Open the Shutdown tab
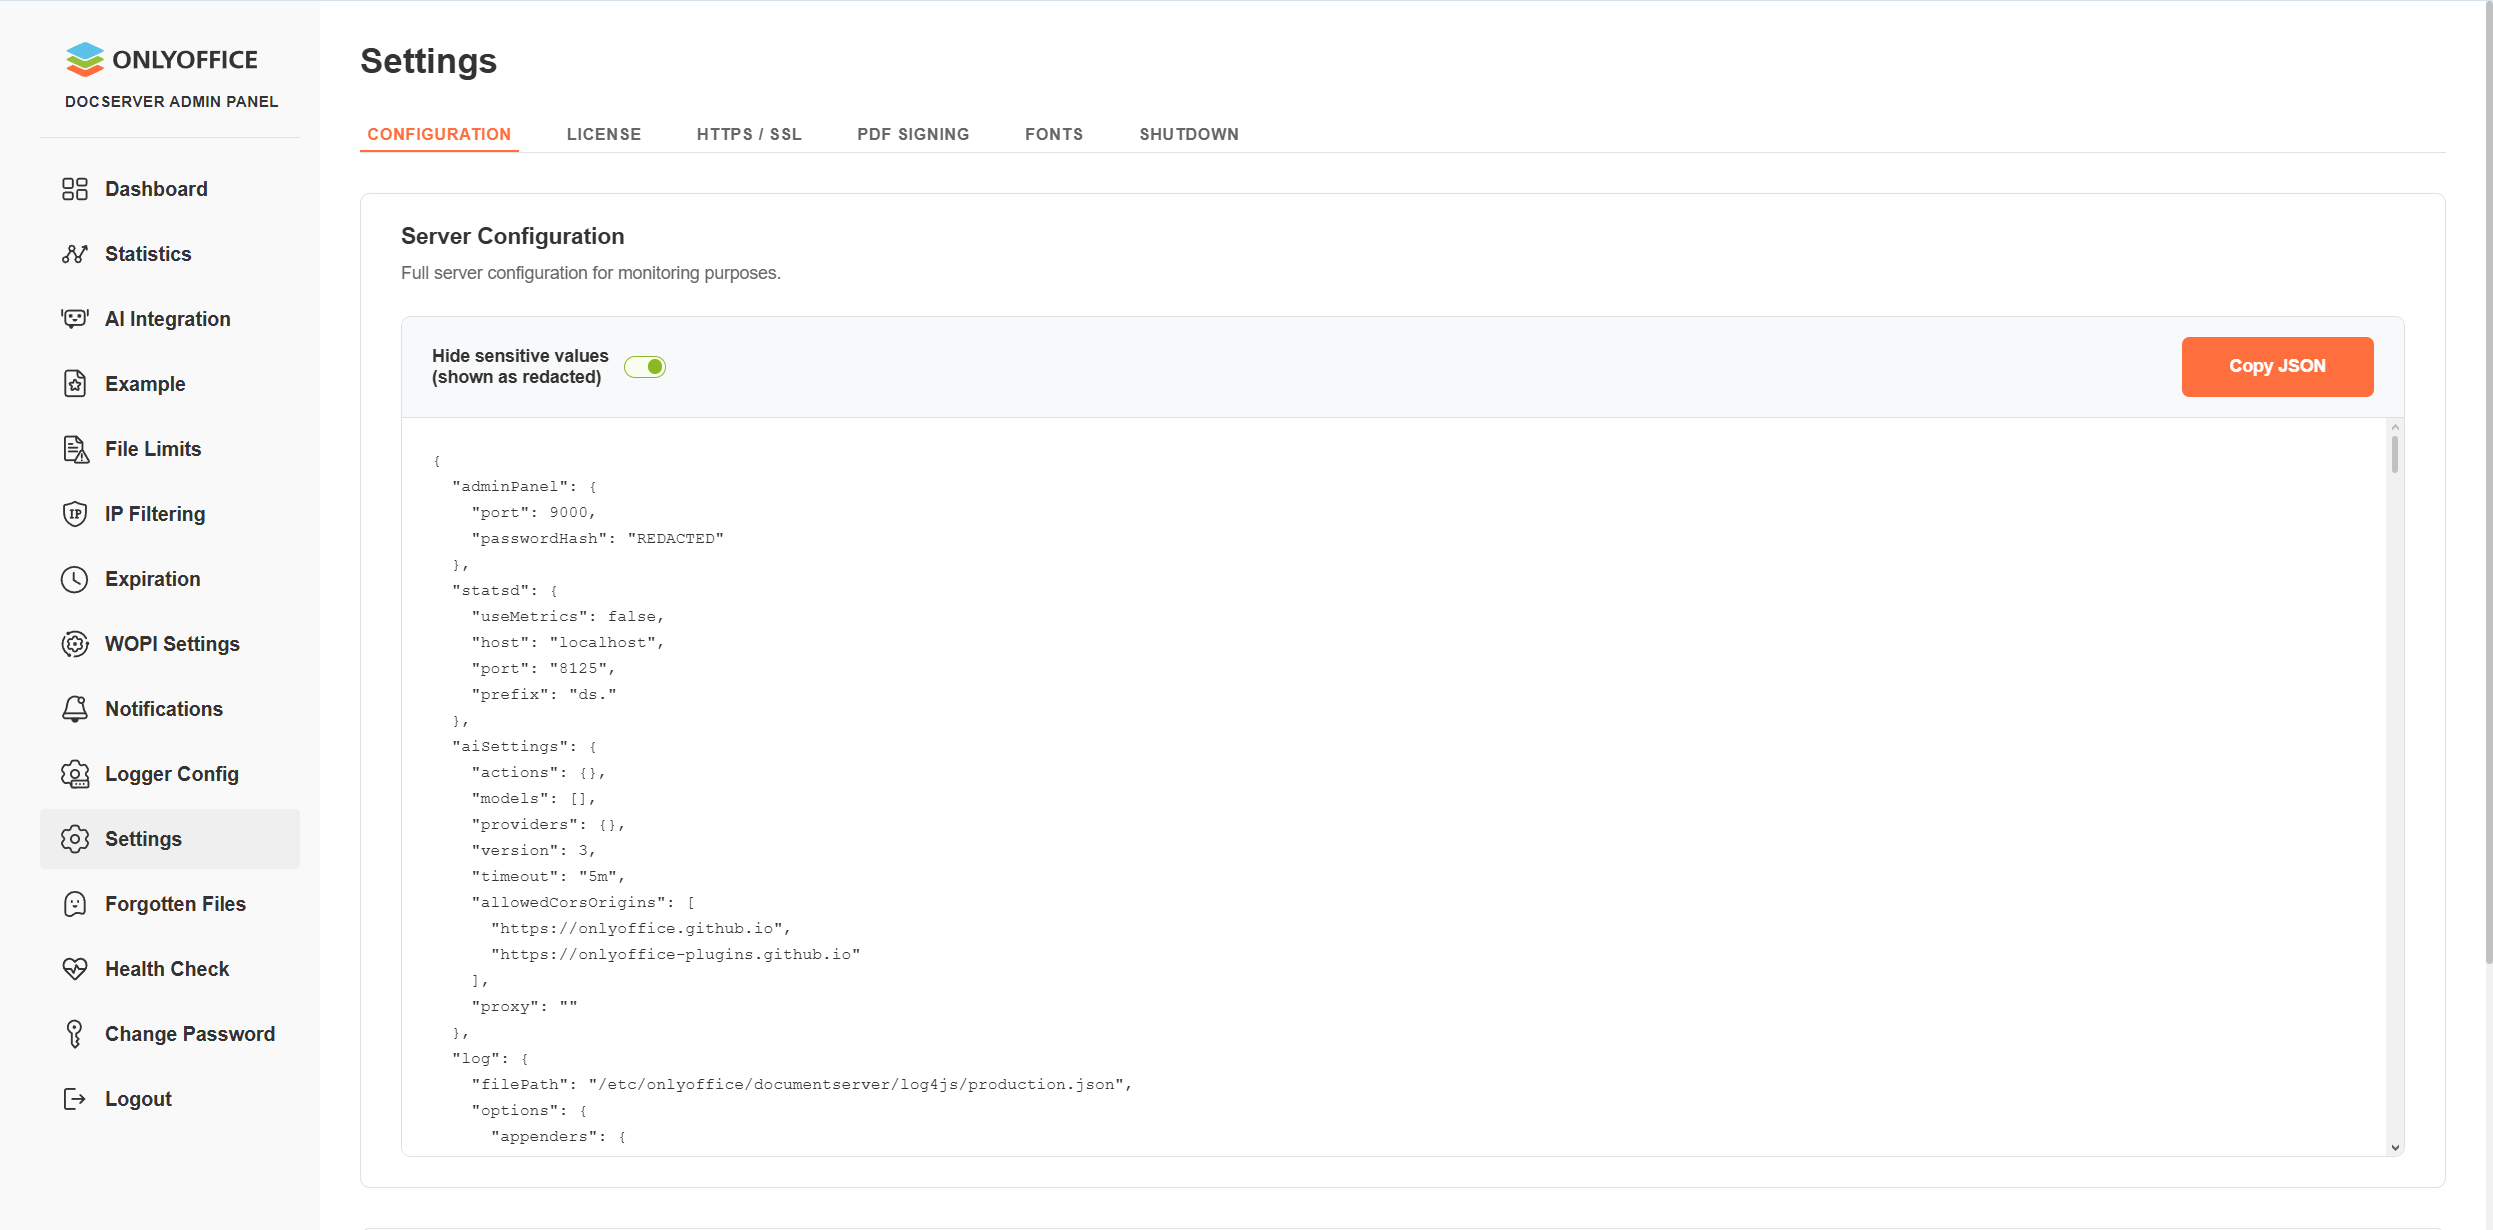 click(x=1188, y=134)
